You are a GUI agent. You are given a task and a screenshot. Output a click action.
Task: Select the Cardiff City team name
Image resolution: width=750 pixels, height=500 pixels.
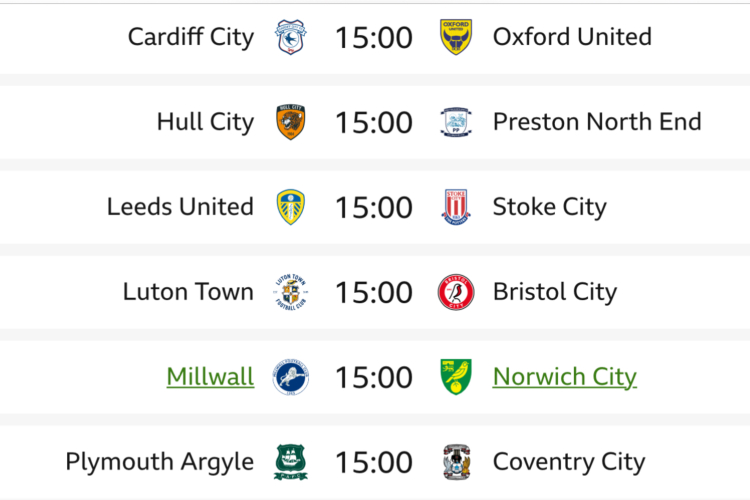(191, 37)
